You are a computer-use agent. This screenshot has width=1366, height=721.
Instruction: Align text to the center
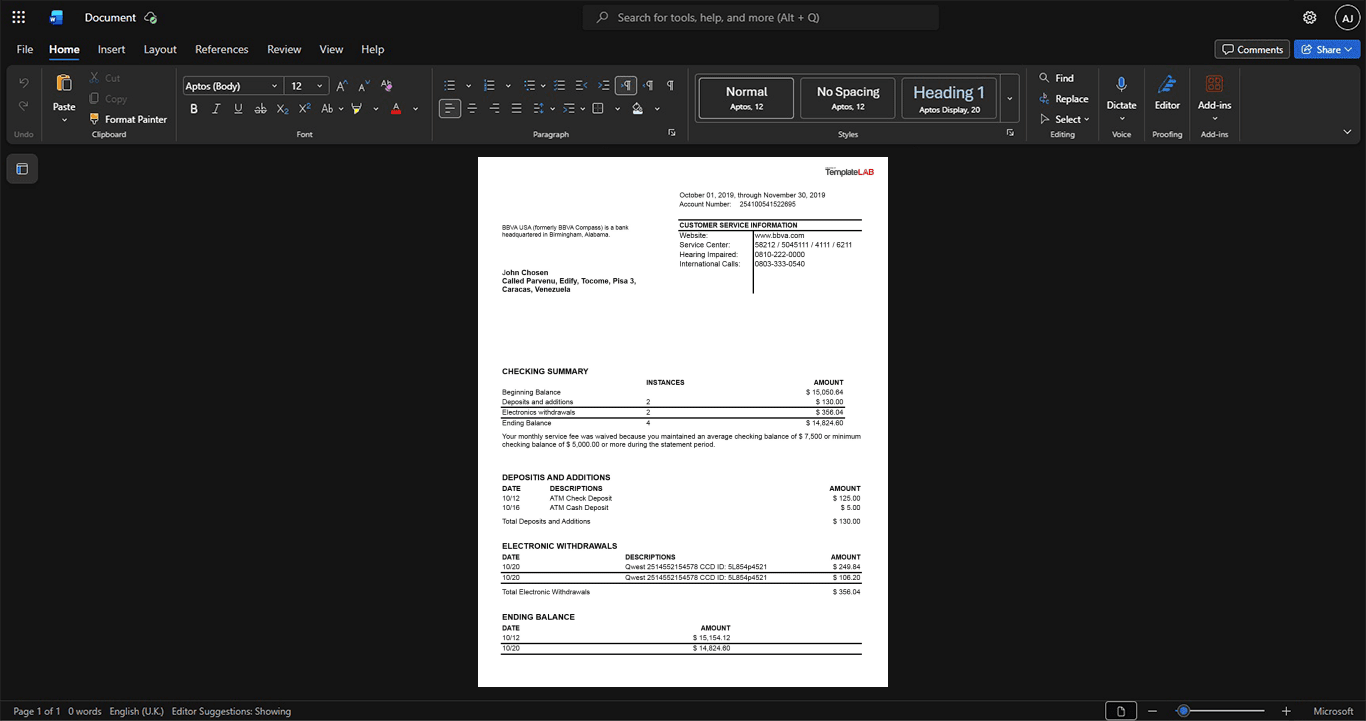point(472,108)
